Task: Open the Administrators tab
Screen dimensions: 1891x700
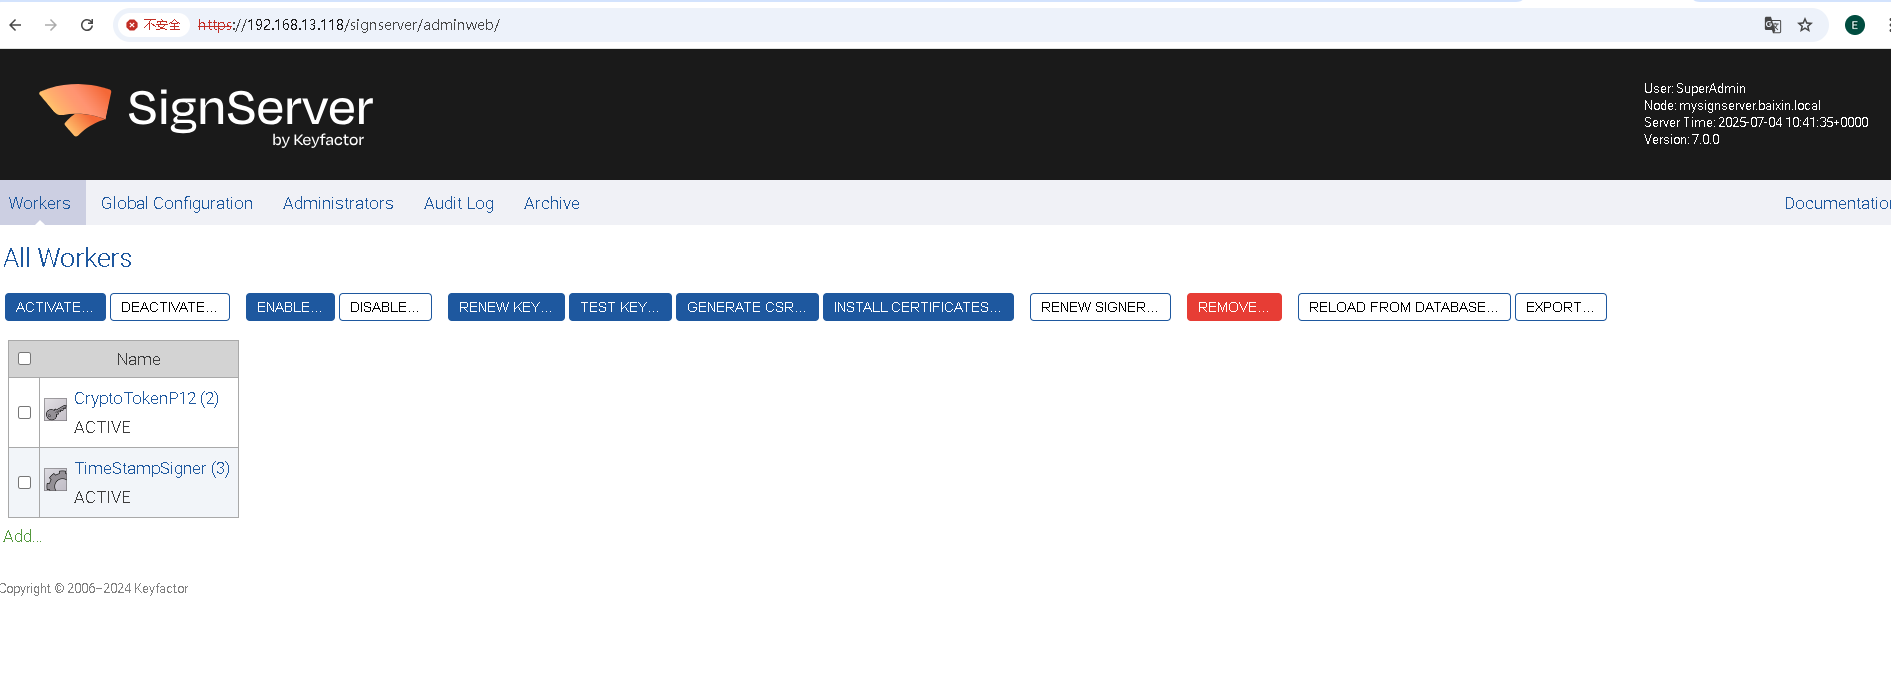Action: coord(338,203)
